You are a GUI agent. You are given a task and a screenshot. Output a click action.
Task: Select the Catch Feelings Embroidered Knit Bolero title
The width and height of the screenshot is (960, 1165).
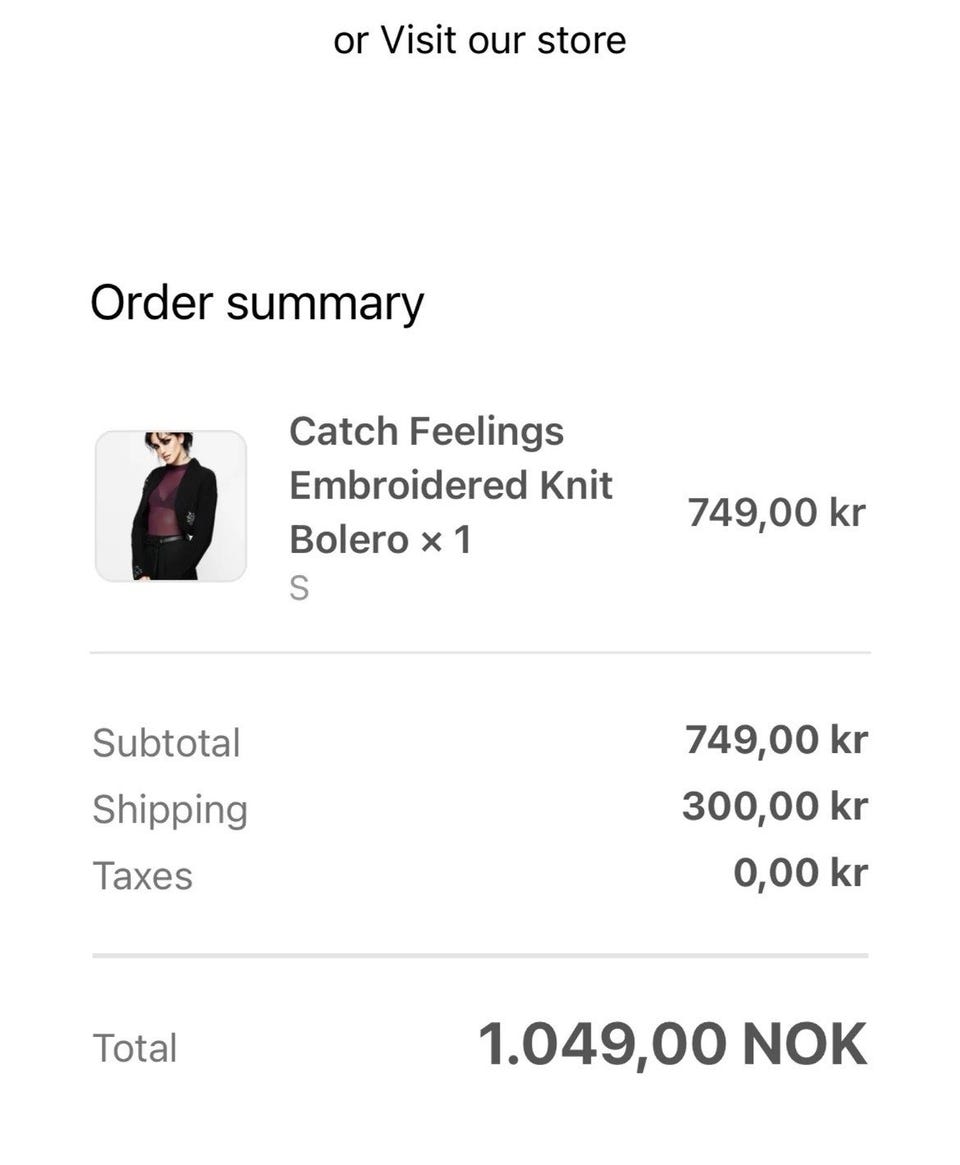(x=450, y=485)
